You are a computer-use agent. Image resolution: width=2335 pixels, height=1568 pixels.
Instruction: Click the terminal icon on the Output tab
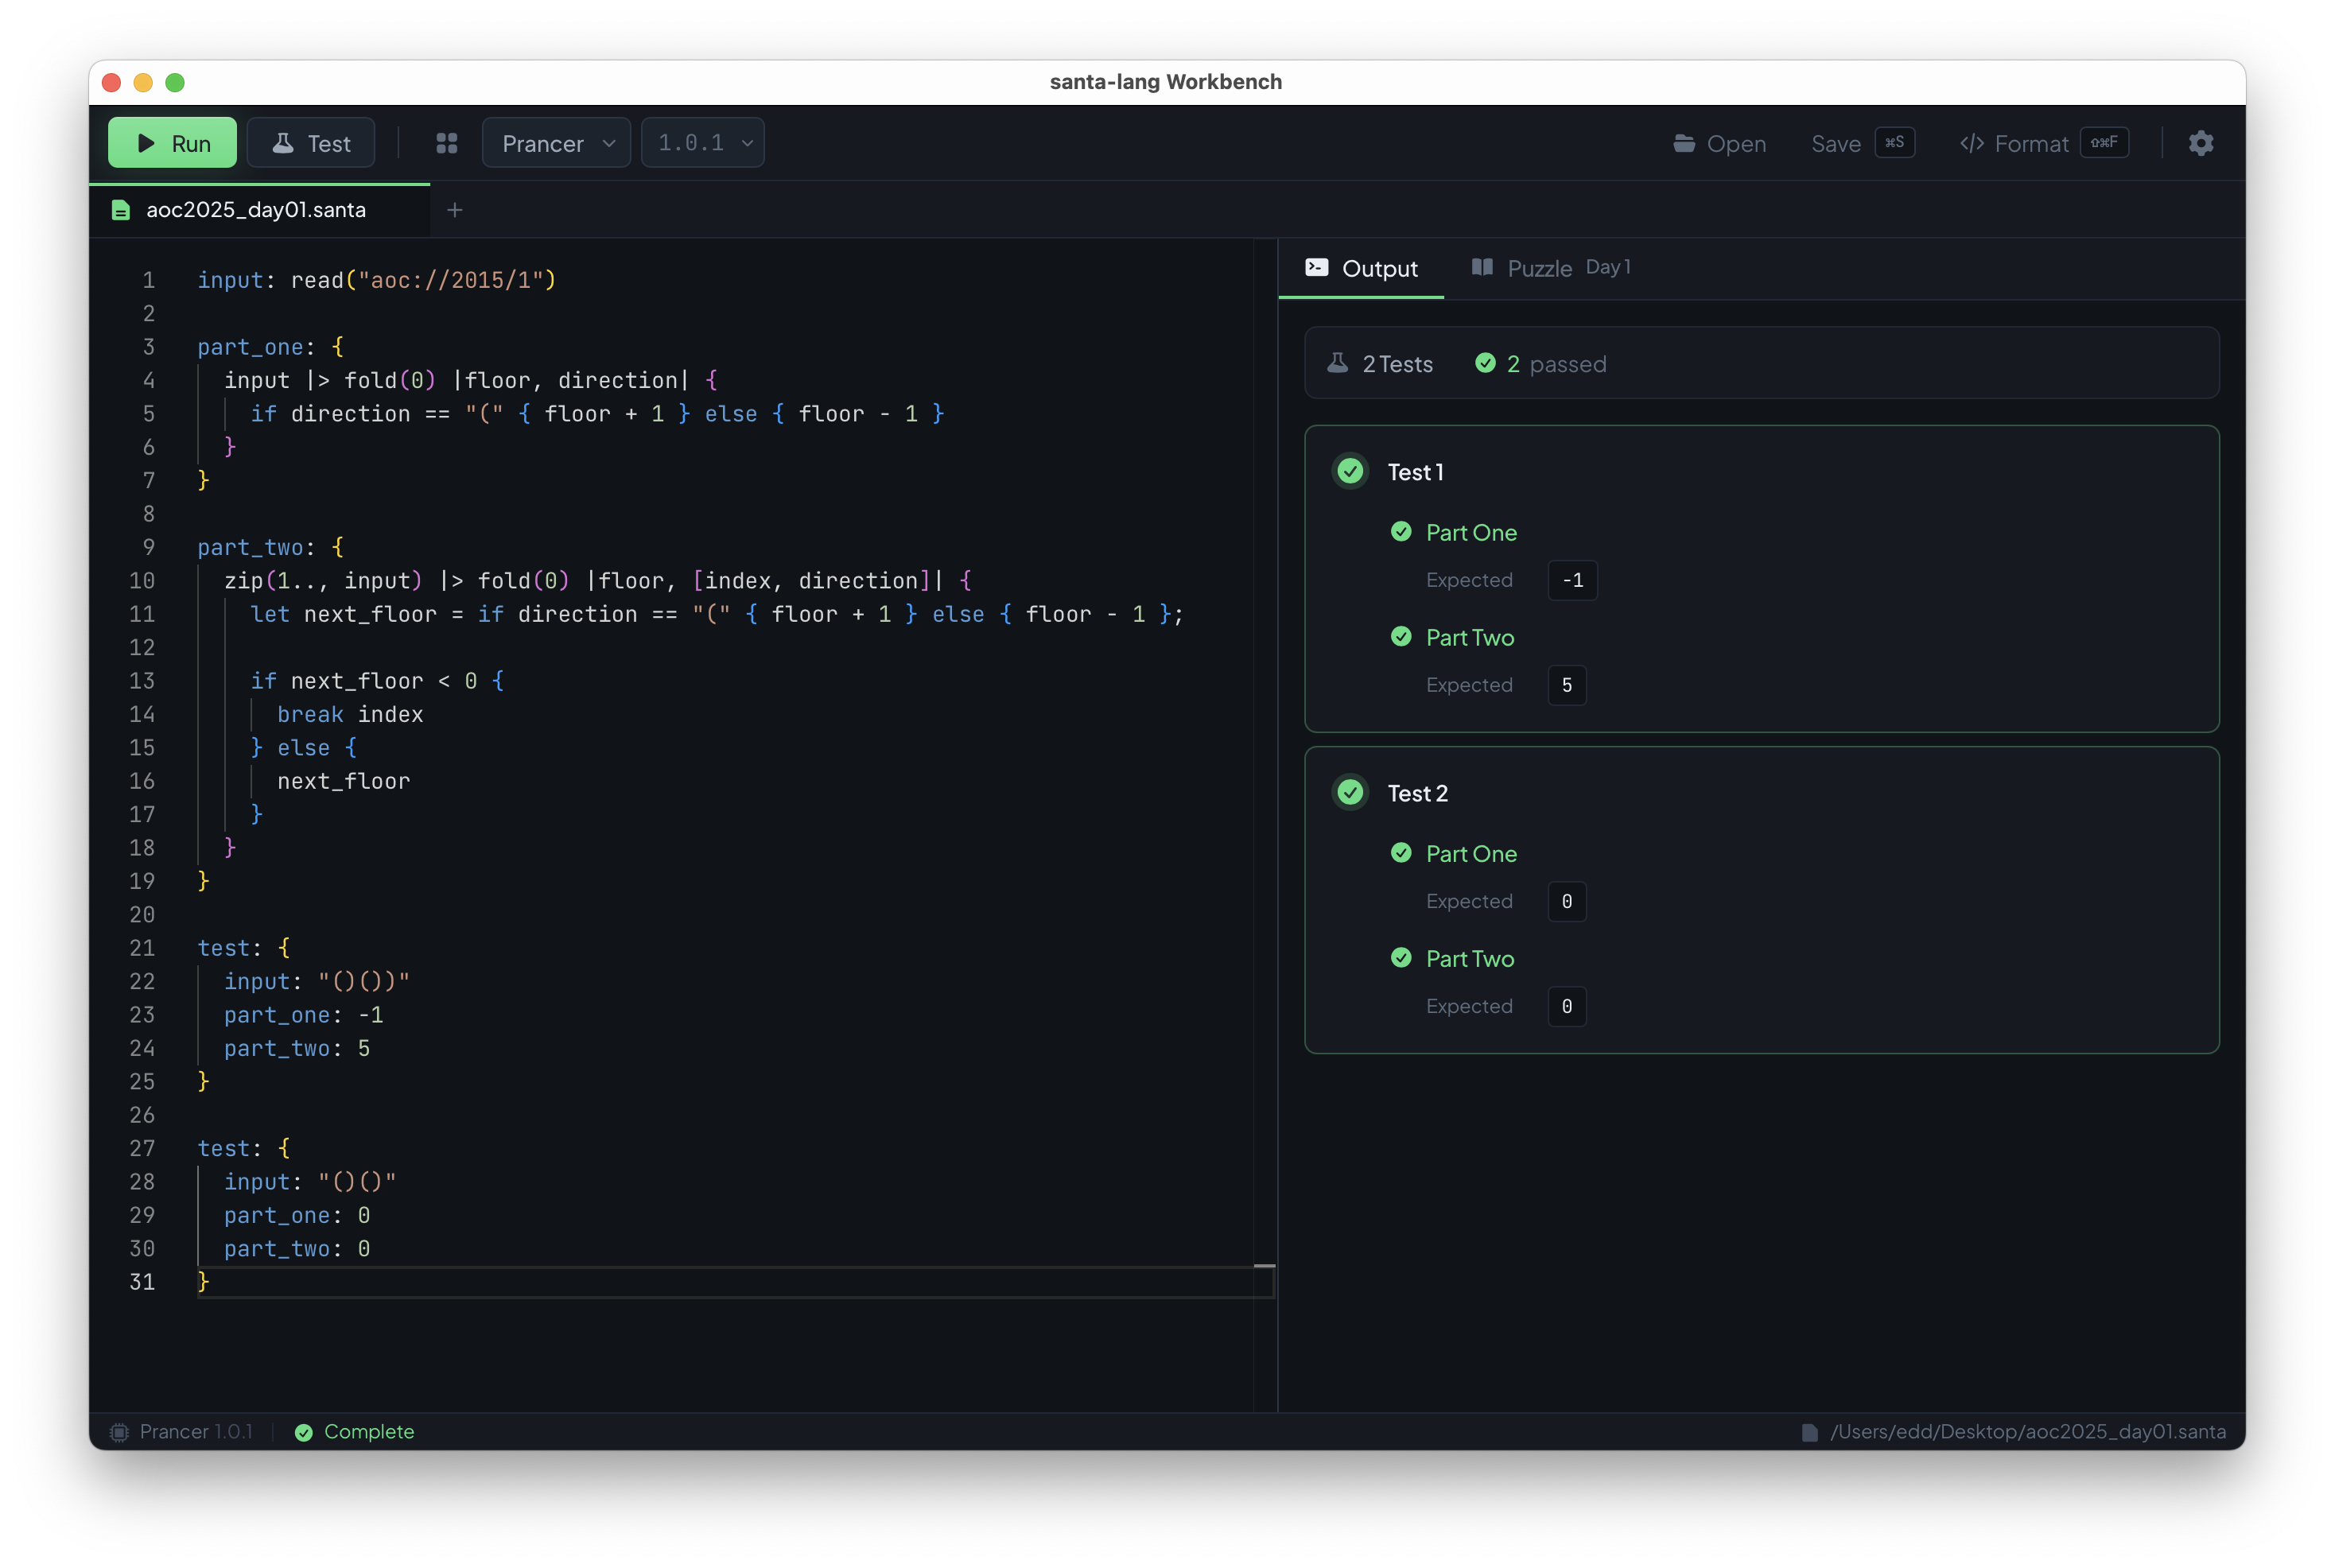pos(1317,268)
